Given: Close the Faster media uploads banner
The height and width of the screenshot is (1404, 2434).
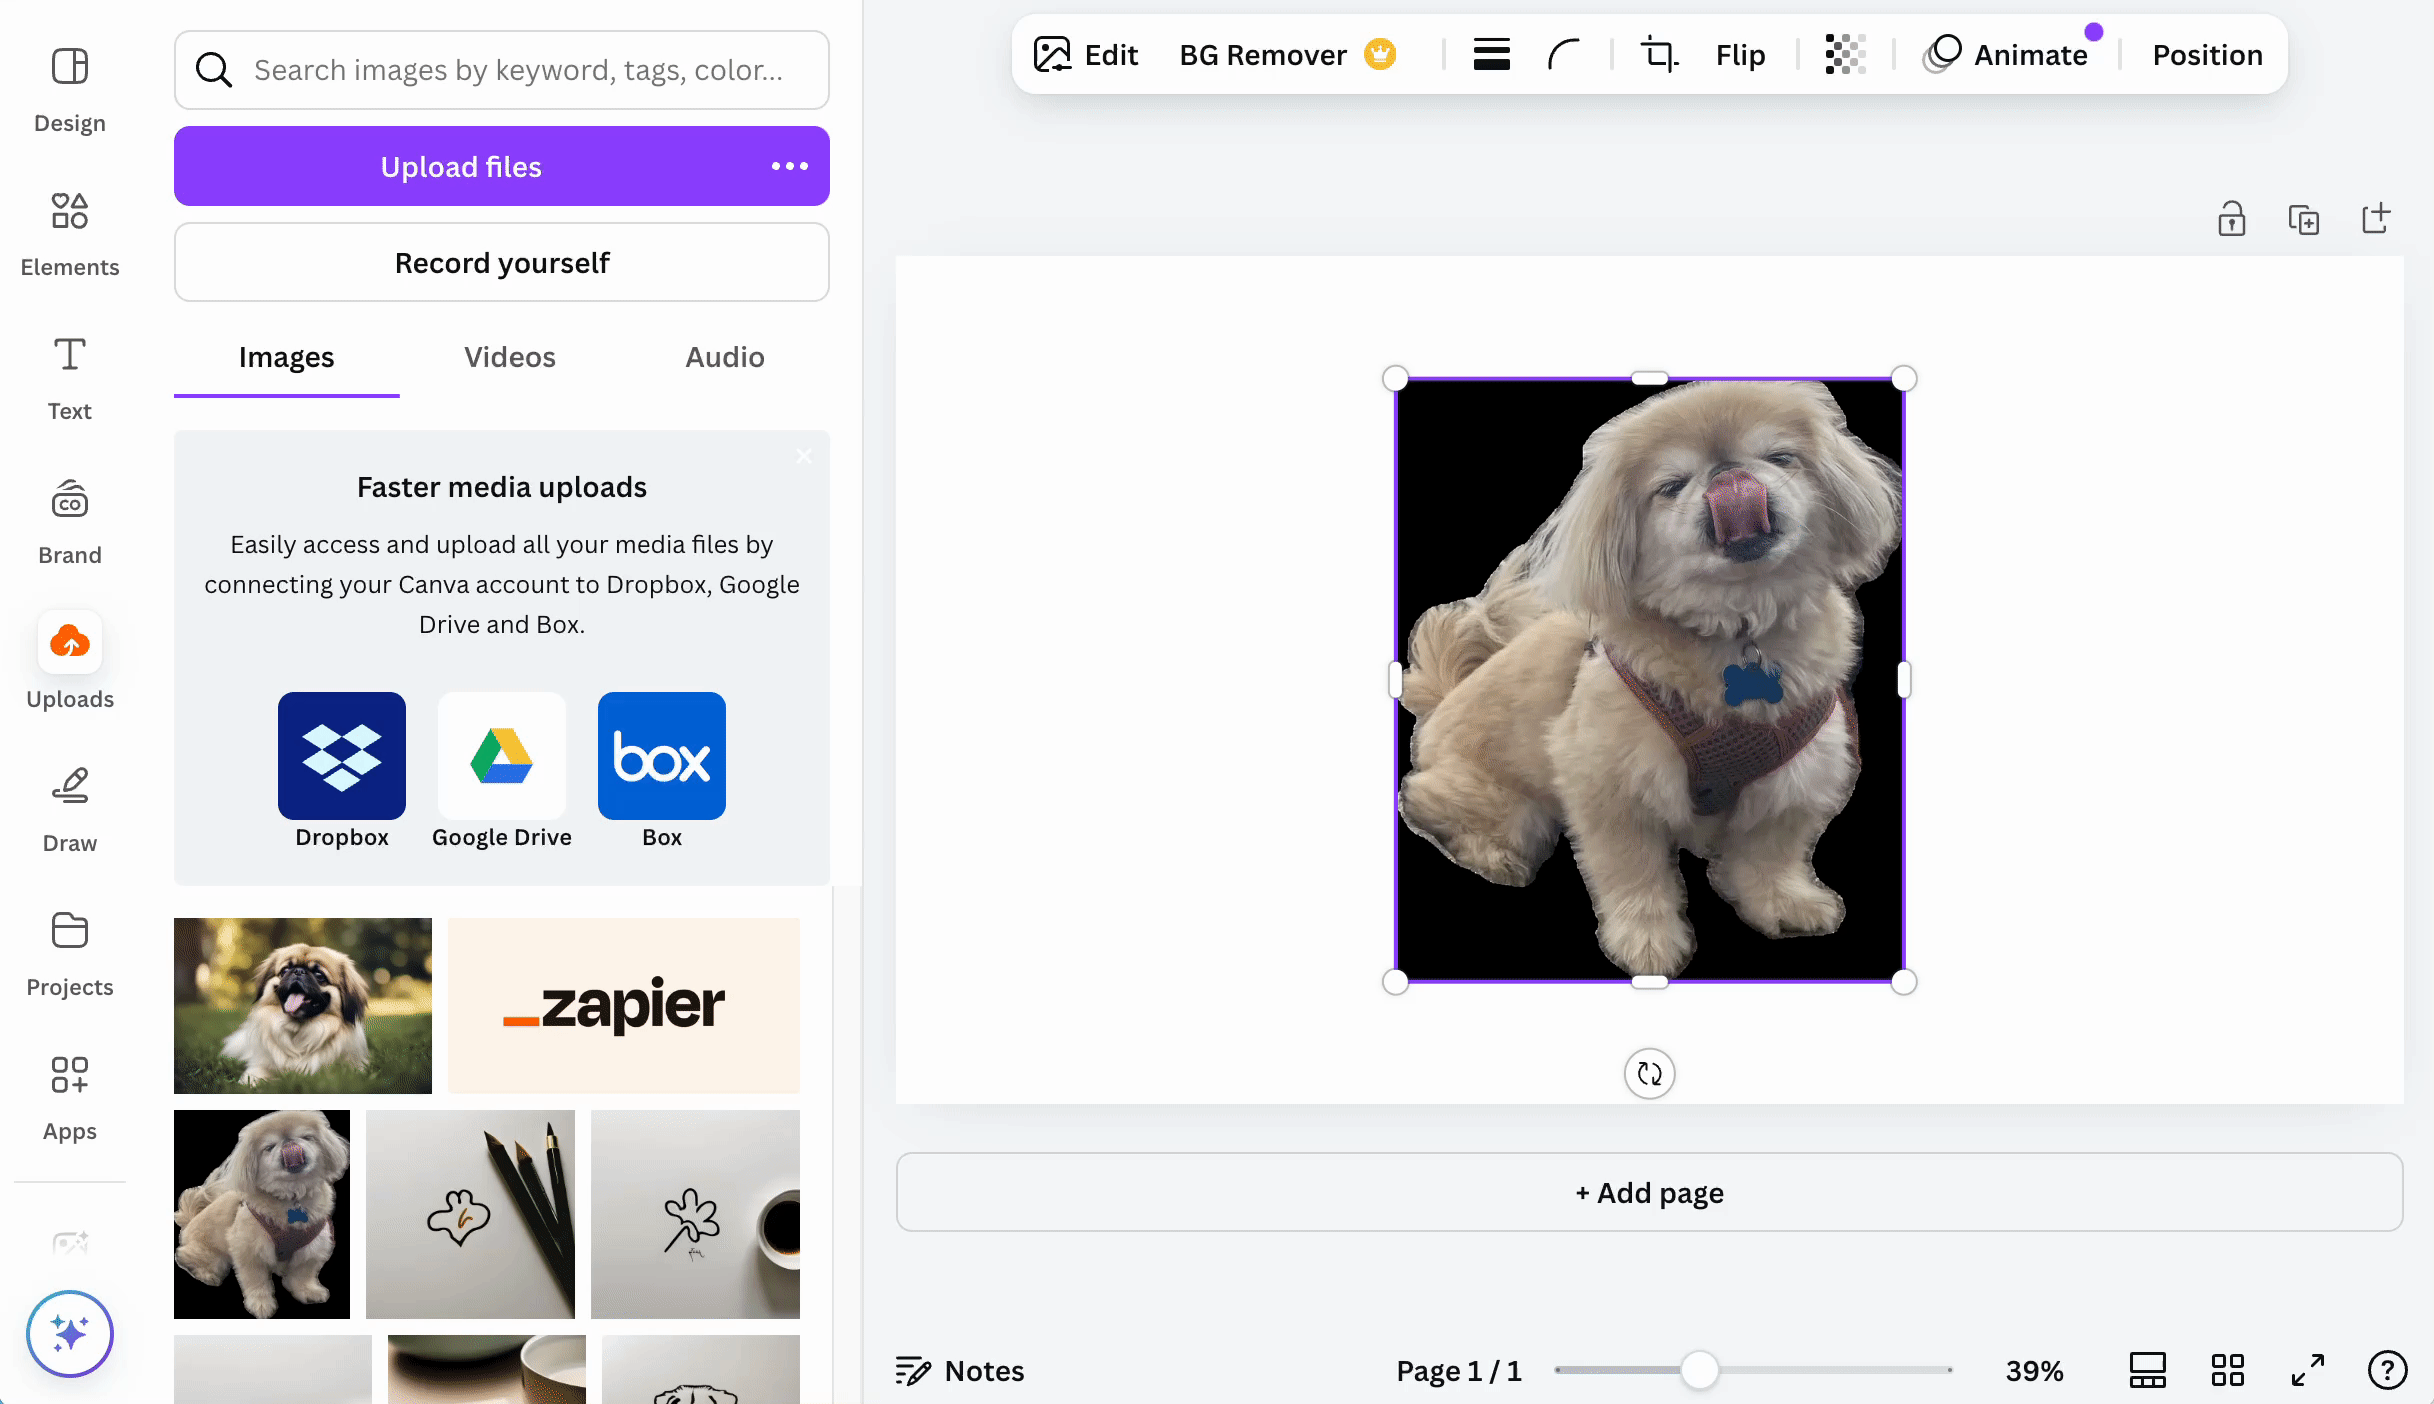Looking at the screenshot, I should [x=804, y=456].
